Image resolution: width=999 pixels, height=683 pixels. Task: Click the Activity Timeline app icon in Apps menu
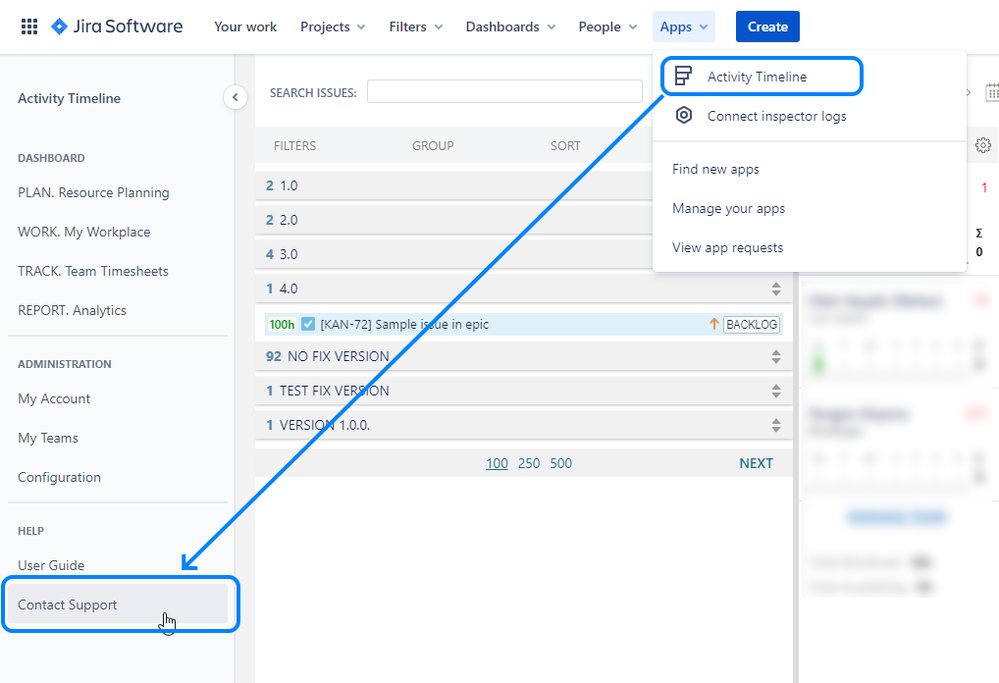pos(683,76)
